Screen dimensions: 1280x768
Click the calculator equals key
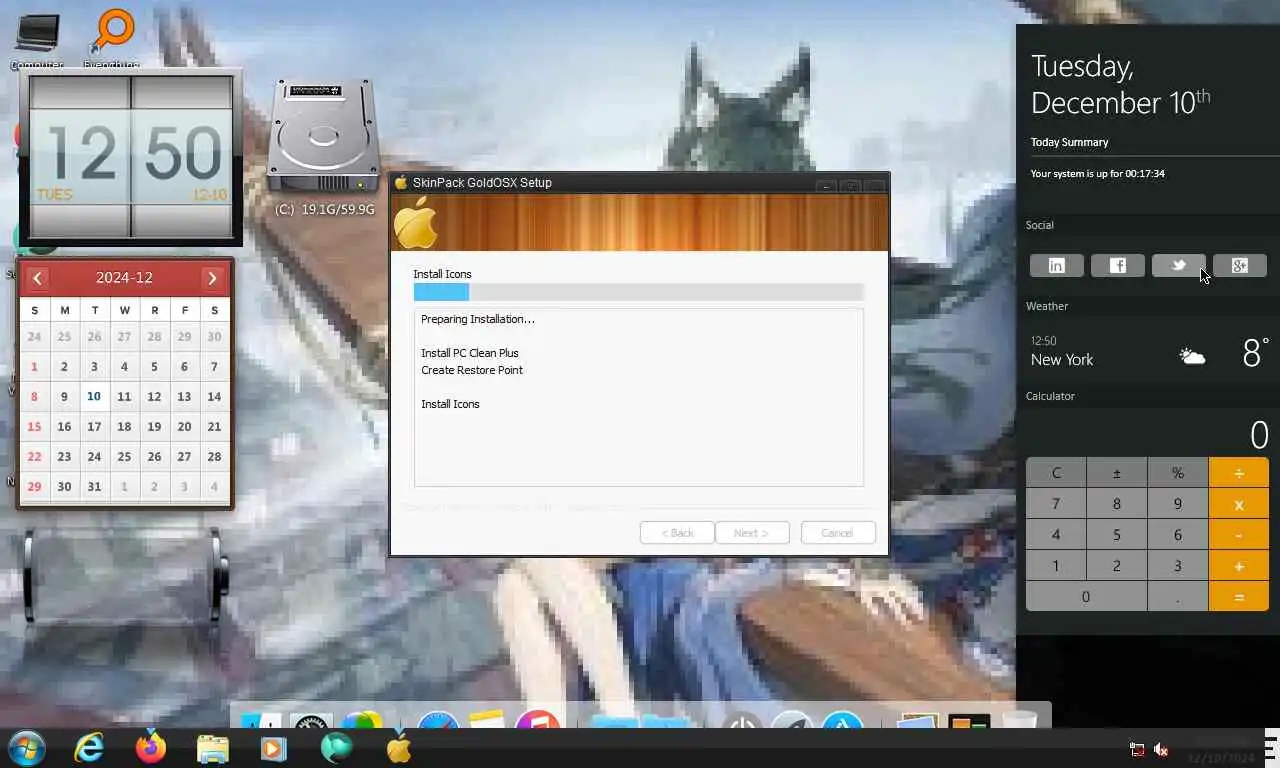[x=1239, y=597]
